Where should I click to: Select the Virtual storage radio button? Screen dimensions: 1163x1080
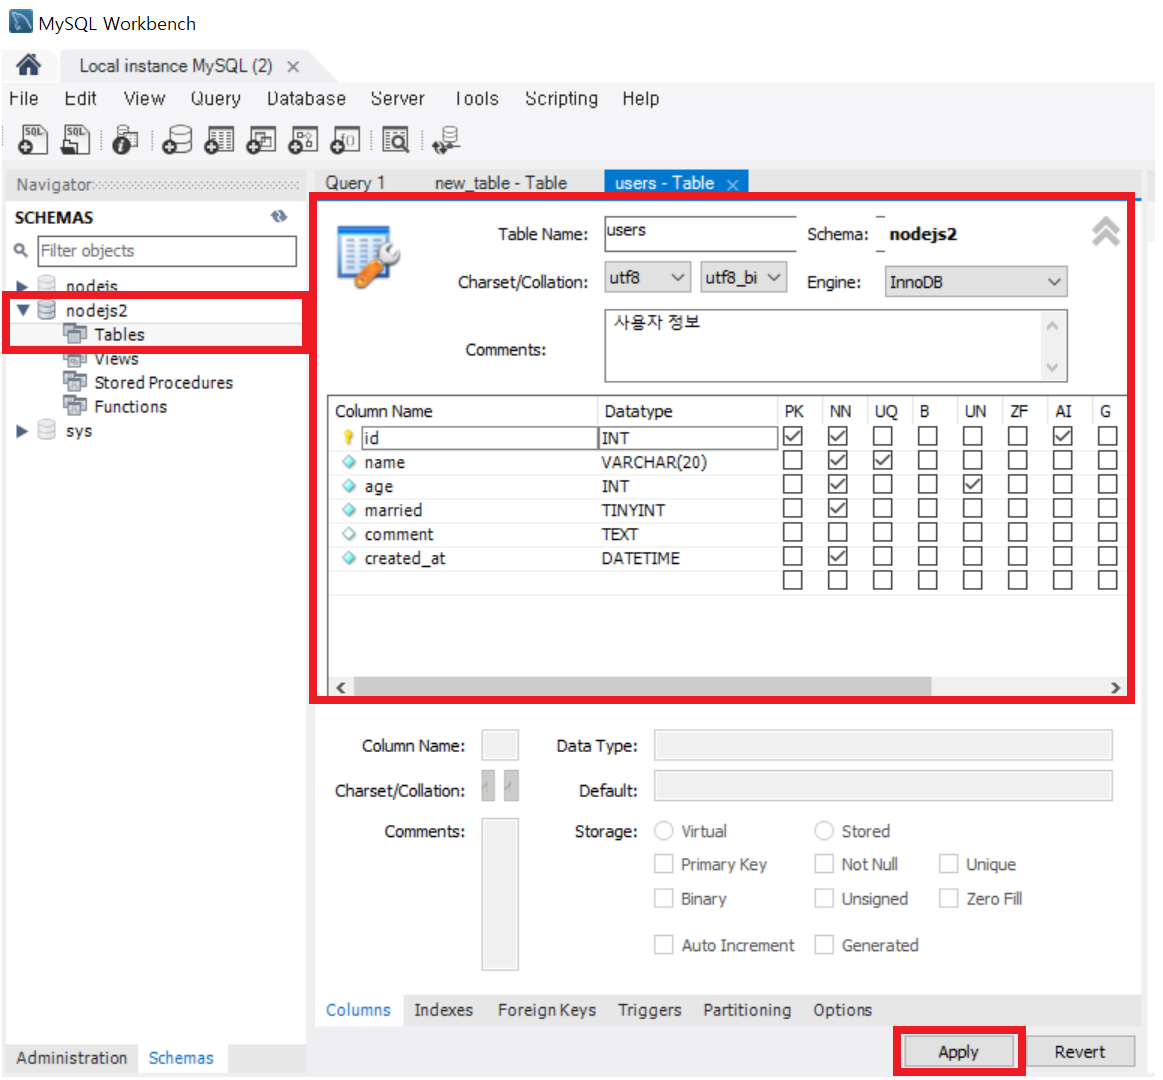pyautogui.click(x=663, y=831)
